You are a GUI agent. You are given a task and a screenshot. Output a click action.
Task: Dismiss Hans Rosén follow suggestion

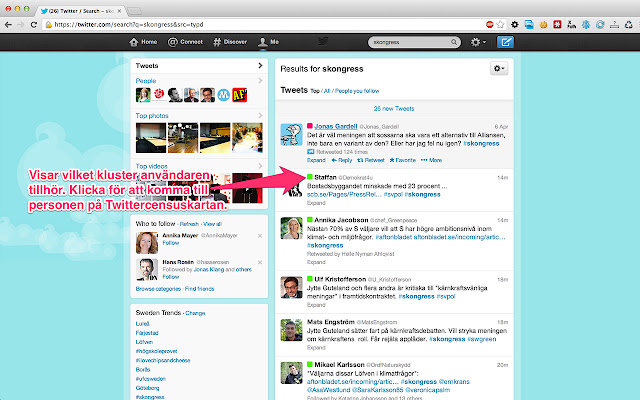pyautogui.click(x=260, y=262)
